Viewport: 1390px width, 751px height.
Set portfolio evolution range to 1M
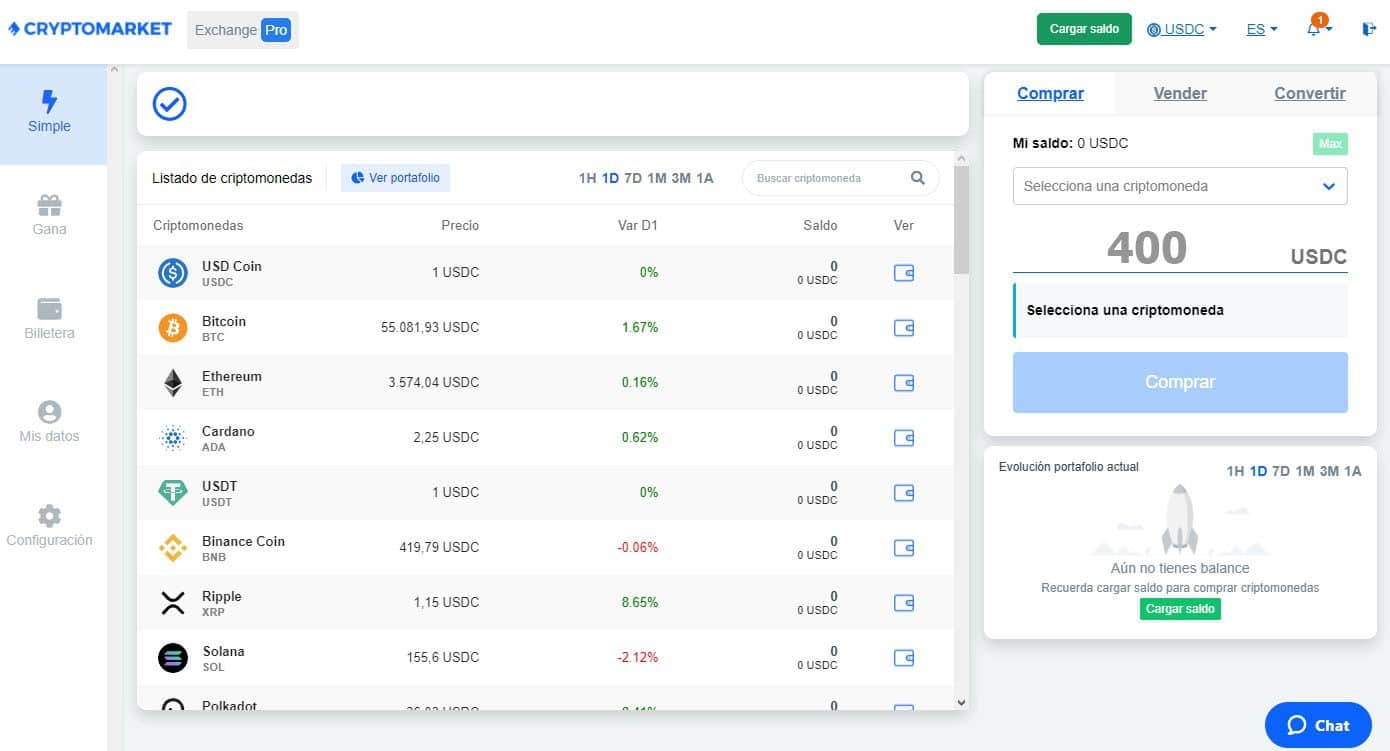(1305, 471)
